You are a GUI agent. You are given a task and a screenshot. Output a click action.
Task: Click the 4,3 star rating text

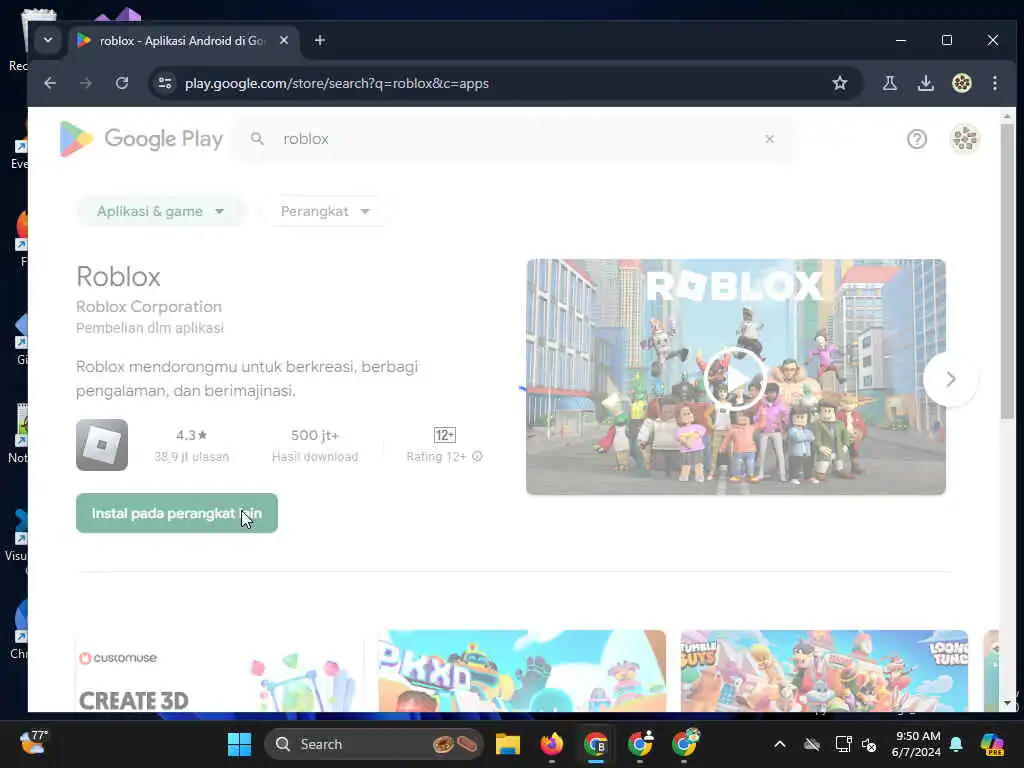point(191,435)
